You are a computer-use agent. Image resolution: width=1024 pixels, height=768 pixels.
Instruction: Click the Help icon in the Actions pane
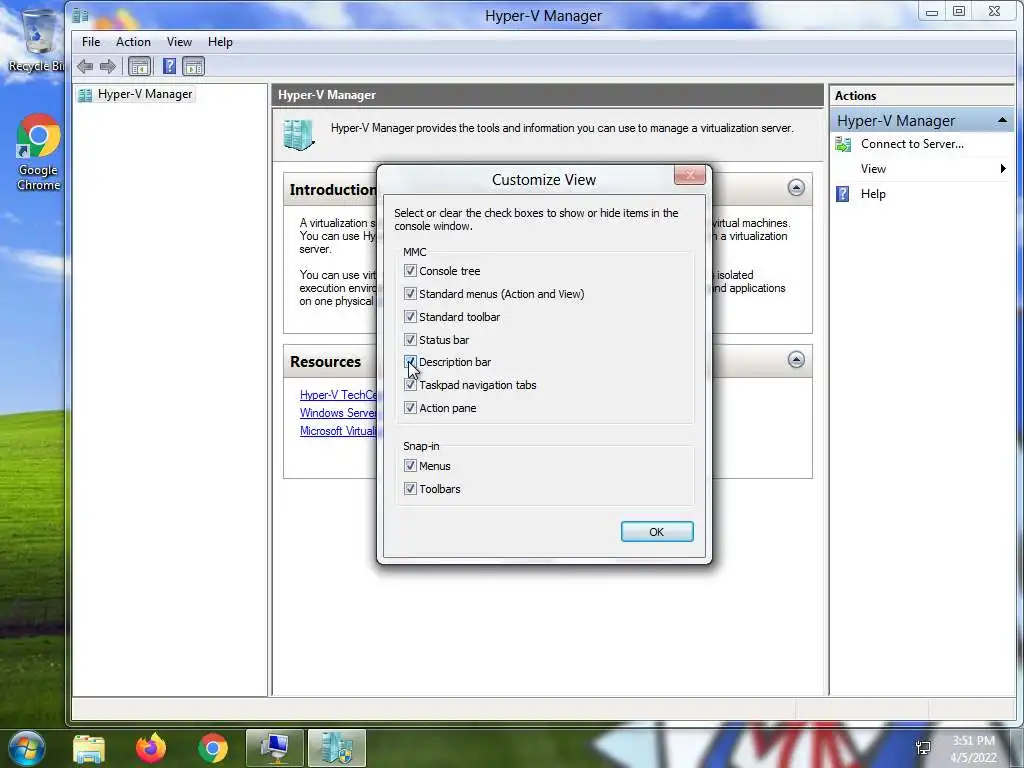(x=843, y=194)
